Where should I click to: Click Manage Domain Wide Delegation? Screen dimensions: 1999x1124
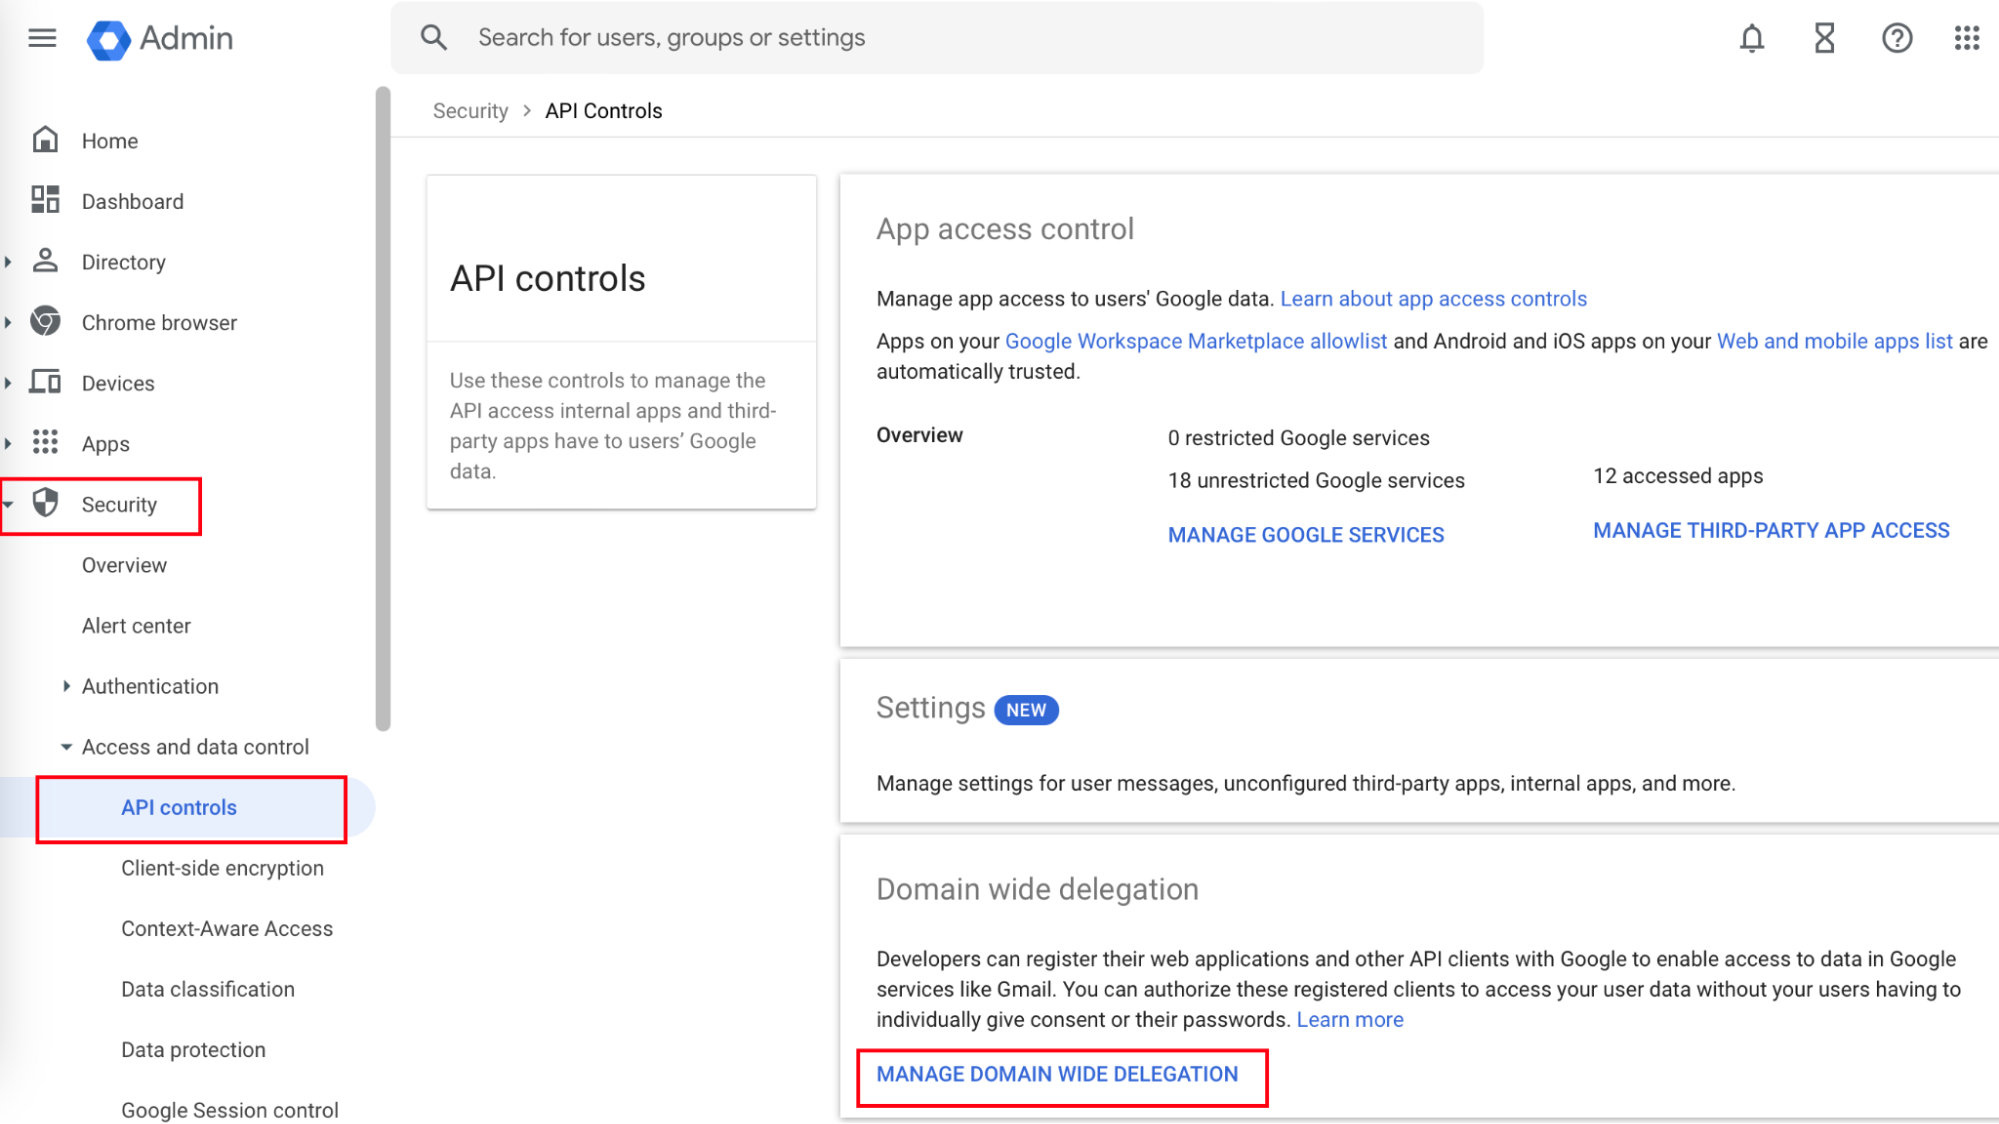[x=1057, y=1074]
